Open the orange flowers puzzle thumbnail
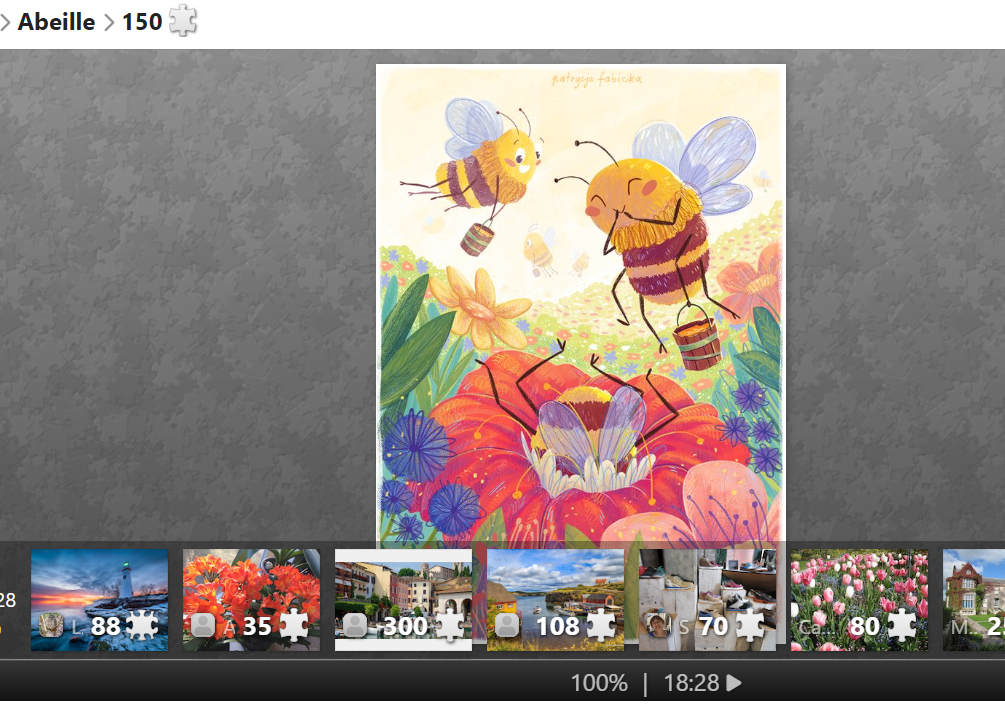The height and width of the screenshot is (708, 1005). click(x=251, y=600)
